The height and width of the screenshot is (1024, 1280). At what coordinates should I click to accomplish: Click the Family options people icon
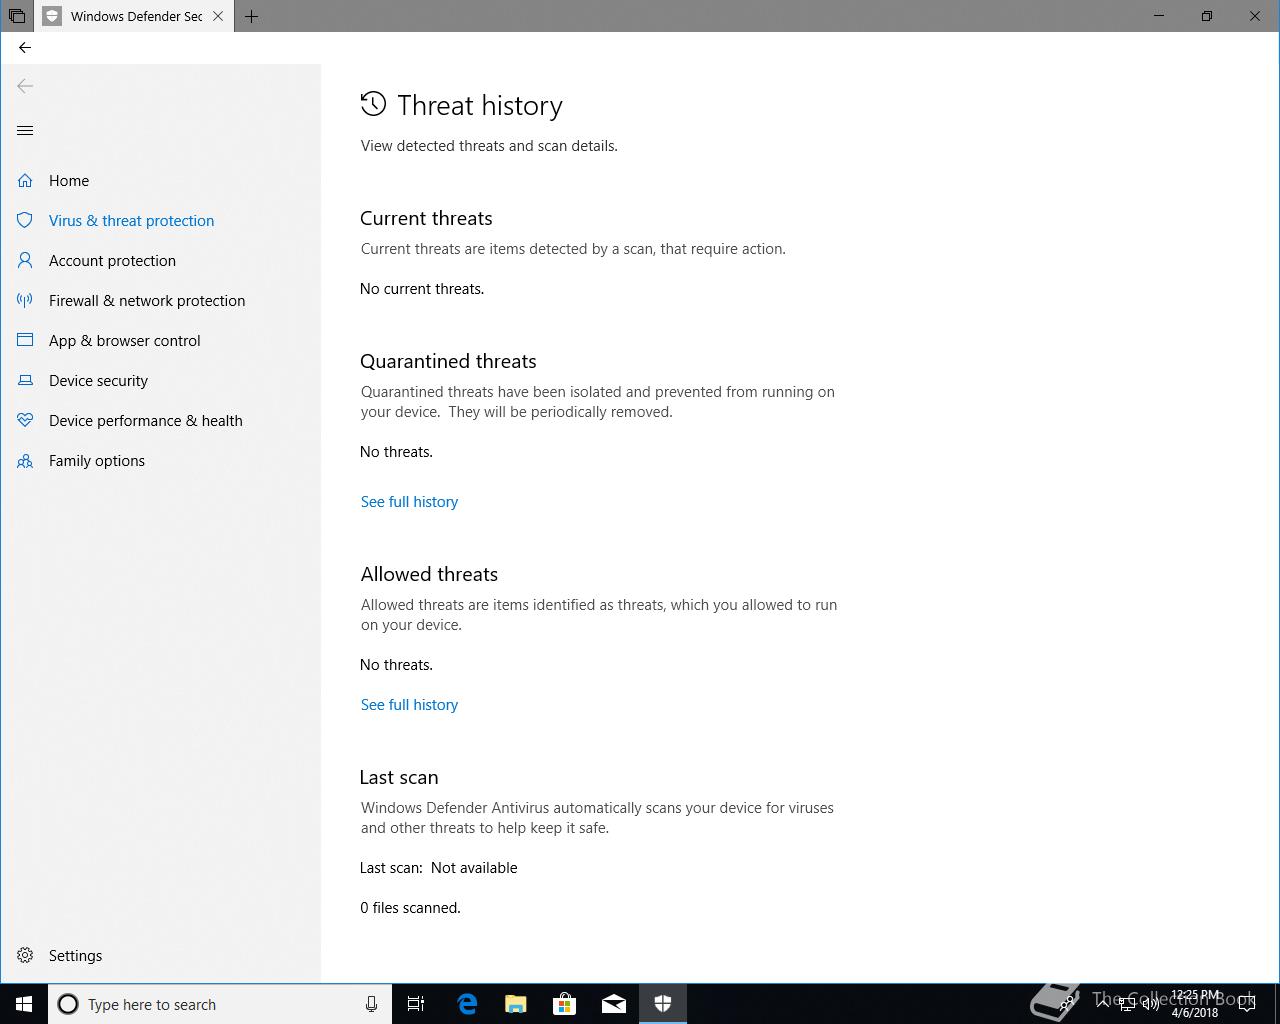[x=25, y=461]
